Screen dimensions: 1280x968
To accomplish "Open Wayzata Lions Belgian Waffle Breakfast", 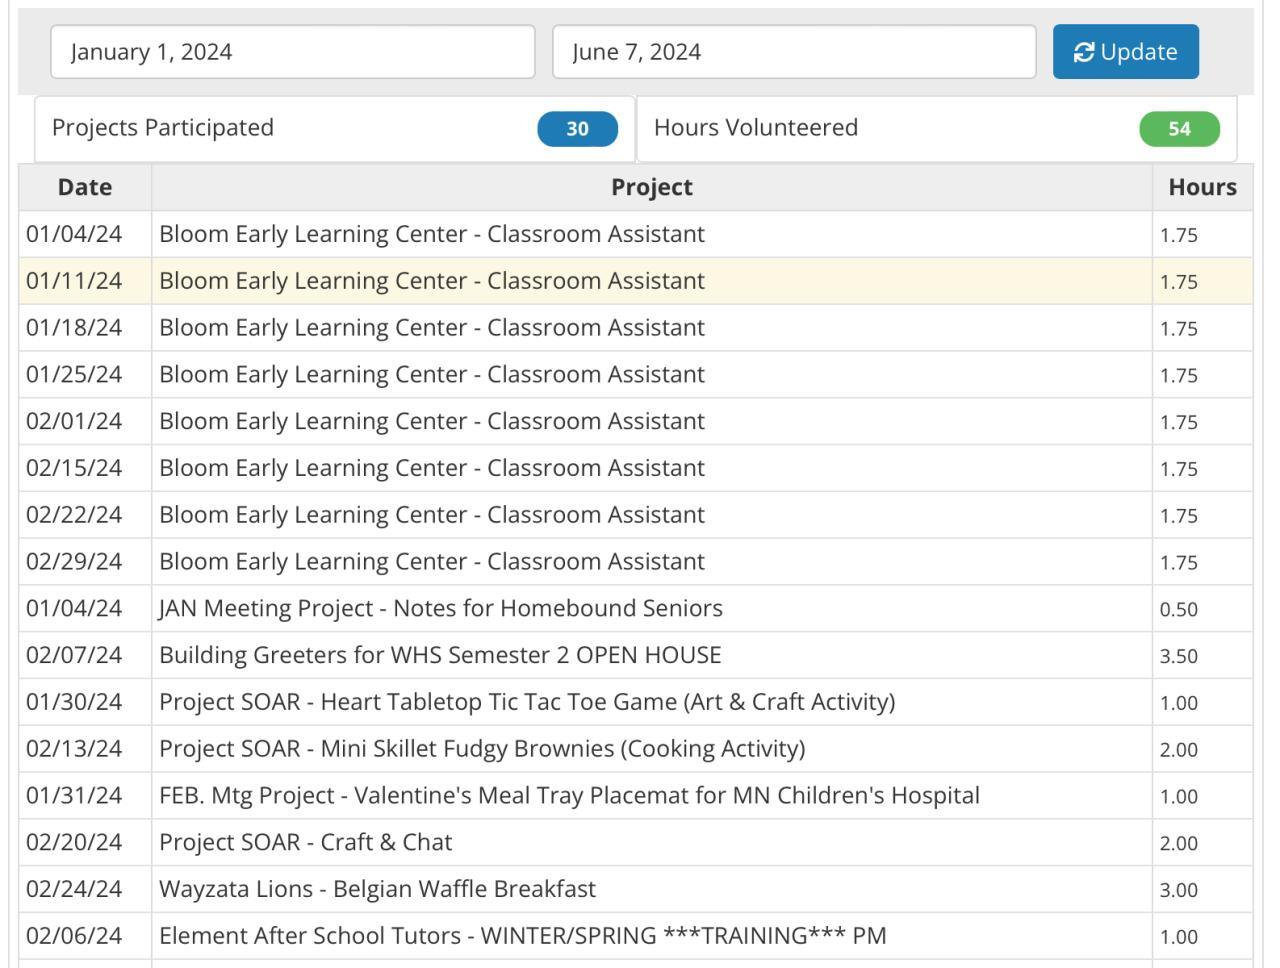I will pyautogui.click(x=377, y=889).
